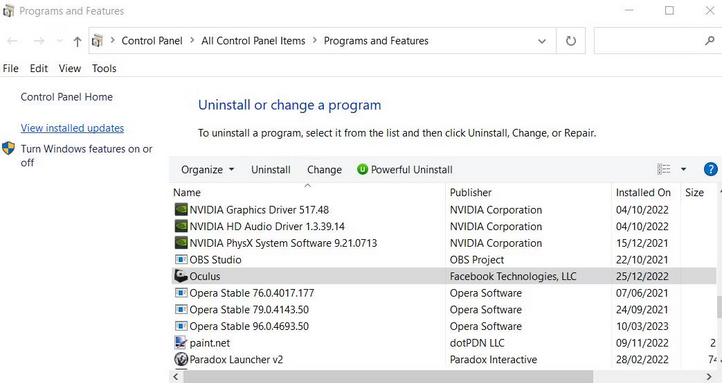Refresh the Programs and Features list
The width and height of the screenshot is (722, 383).
(x=571, y=41)
